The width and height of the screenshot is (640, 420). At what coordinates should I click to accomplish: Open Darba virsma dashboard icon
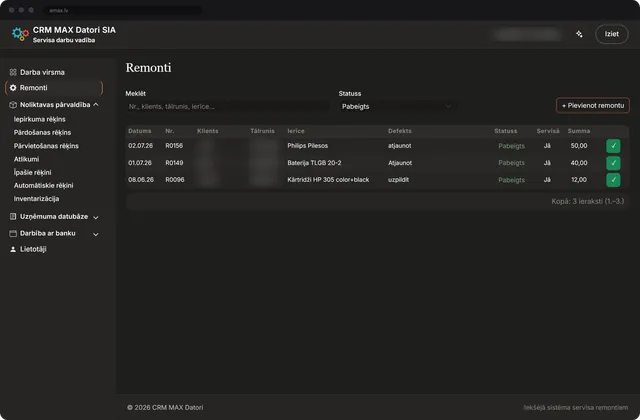click(x=13, y=72)
